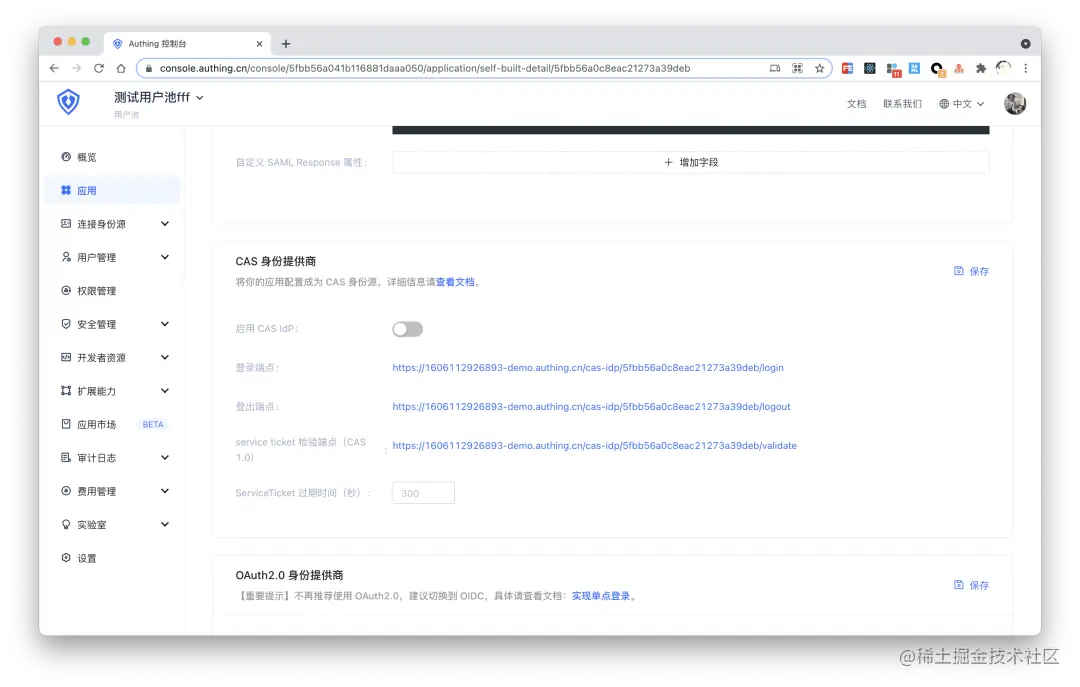Expand the 扩展能力 chevron
Screen dimensions: 1080x687
pos(165,391)
